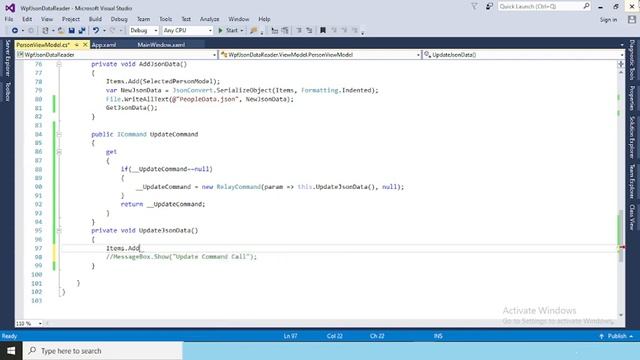Collapse the get accessor outline
Image resolution: width=640 pixels, height=360 pixels.
click(x=59, y=152)
